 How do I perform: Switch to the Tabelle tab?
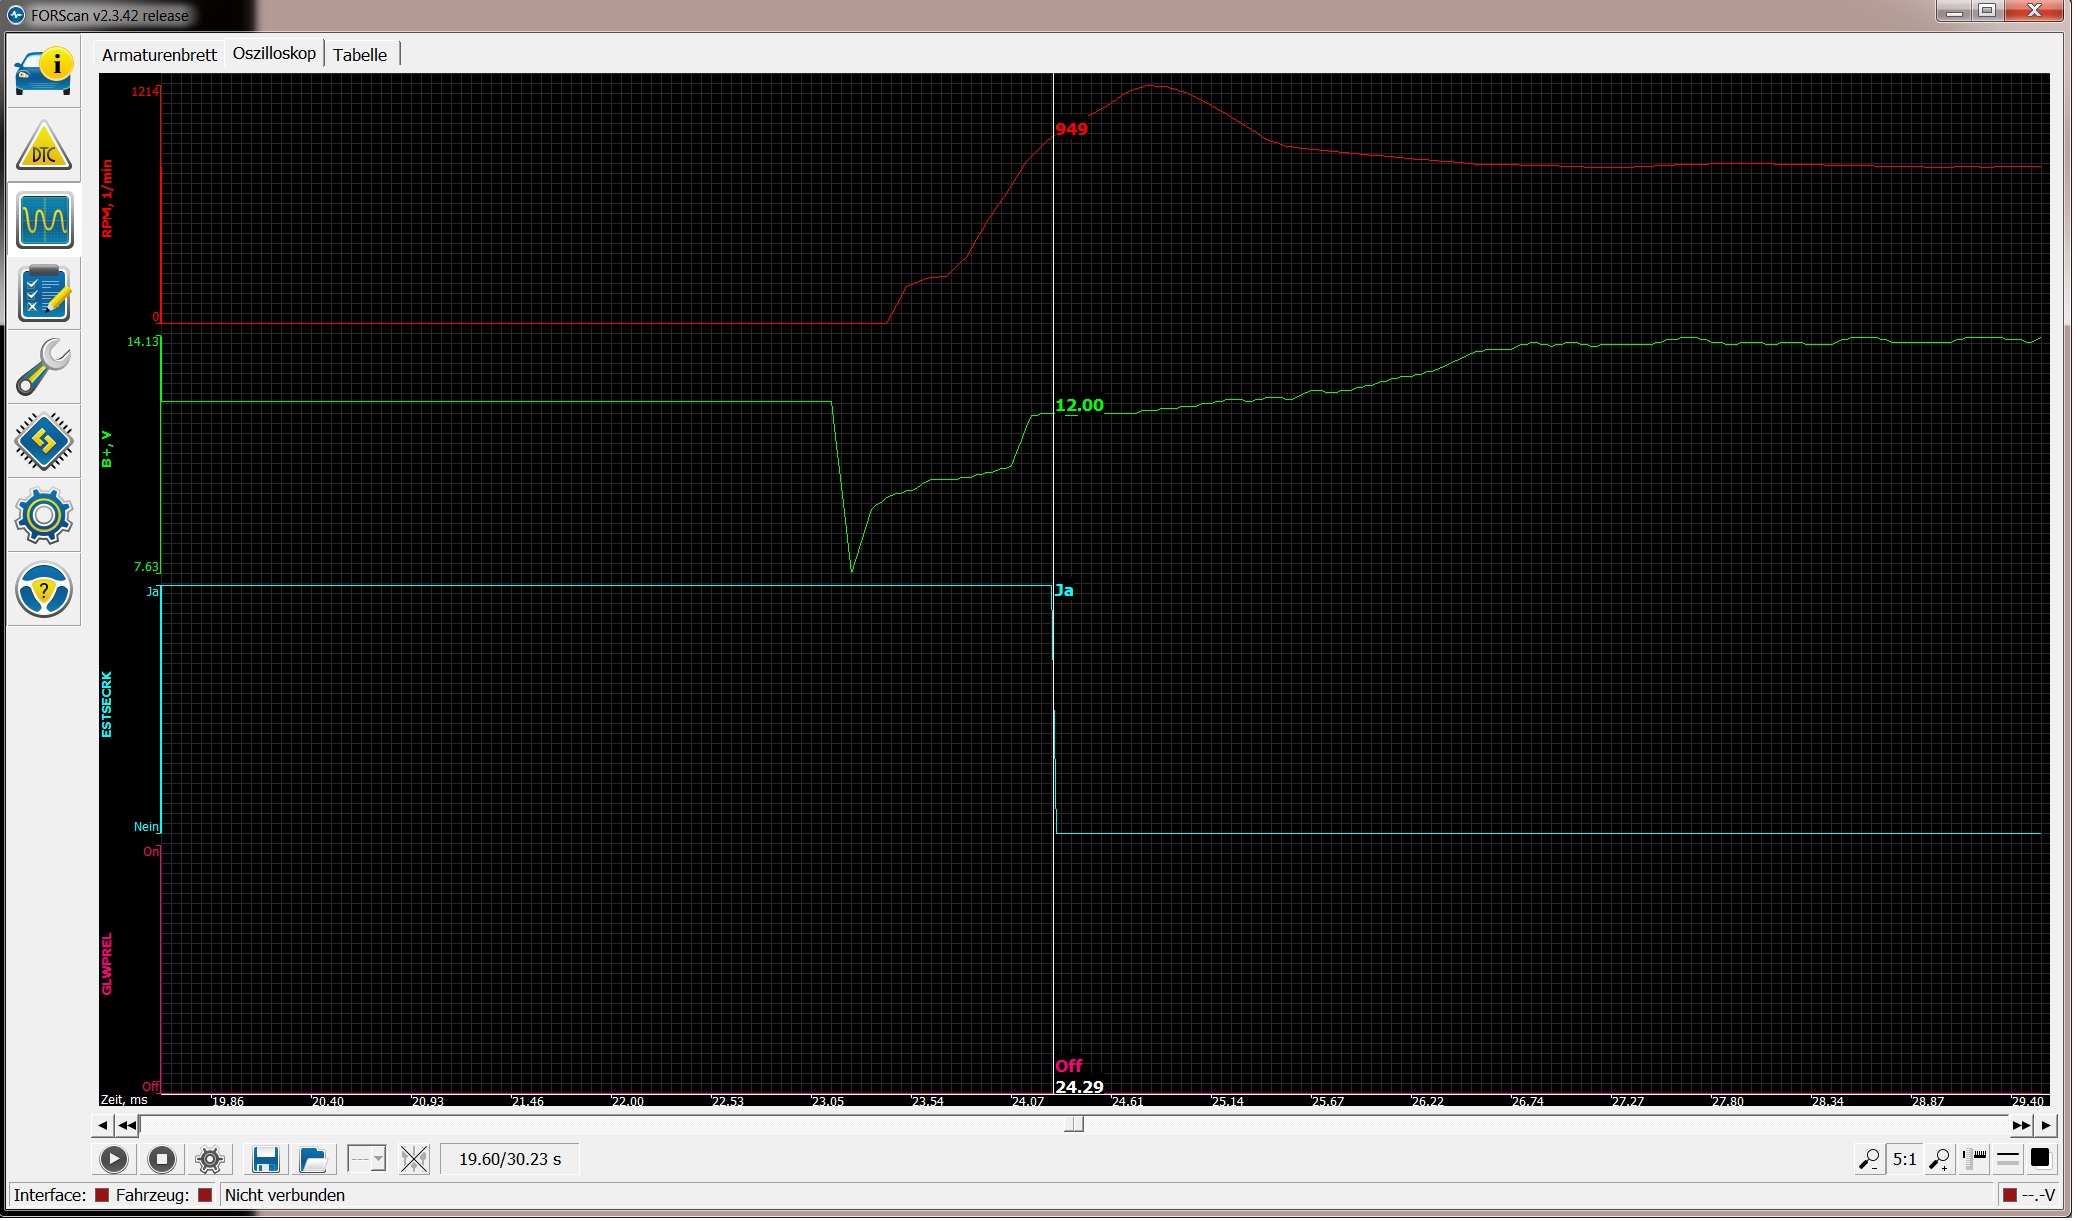[x=360, y=55]
